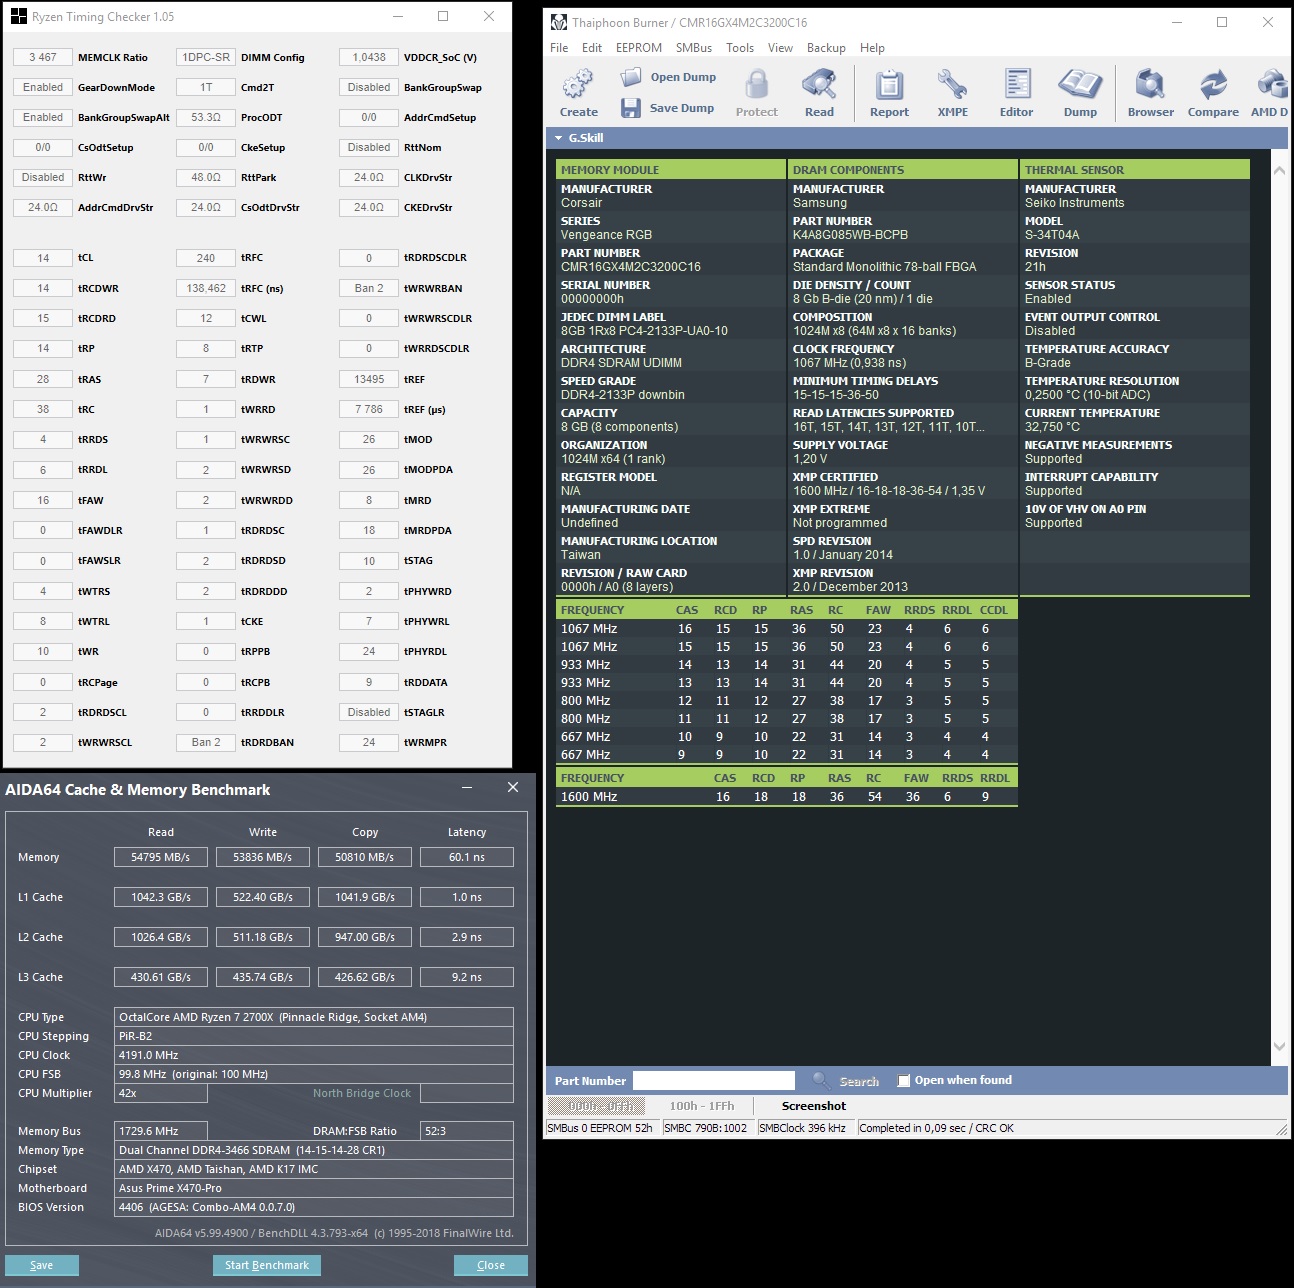Screen dimensions: 1294x1288
Task: Click the GearDownMode Enabled field
Action: (x=43, y=87)
